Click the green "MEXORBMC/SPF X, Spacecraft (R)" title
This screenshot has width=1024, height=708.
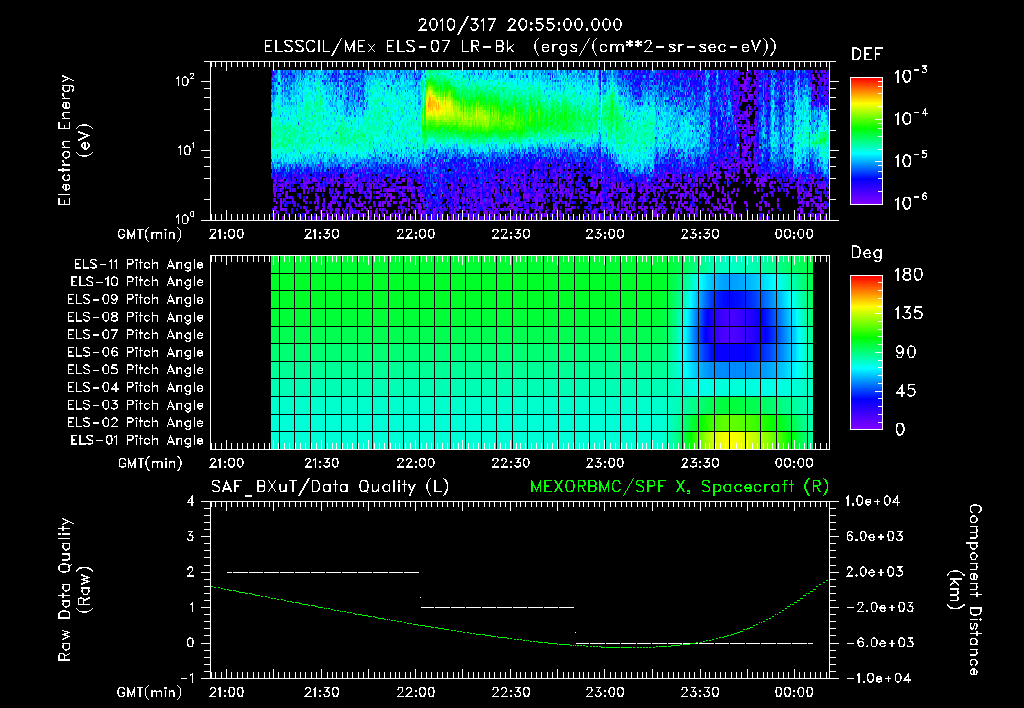coord(679,487)
